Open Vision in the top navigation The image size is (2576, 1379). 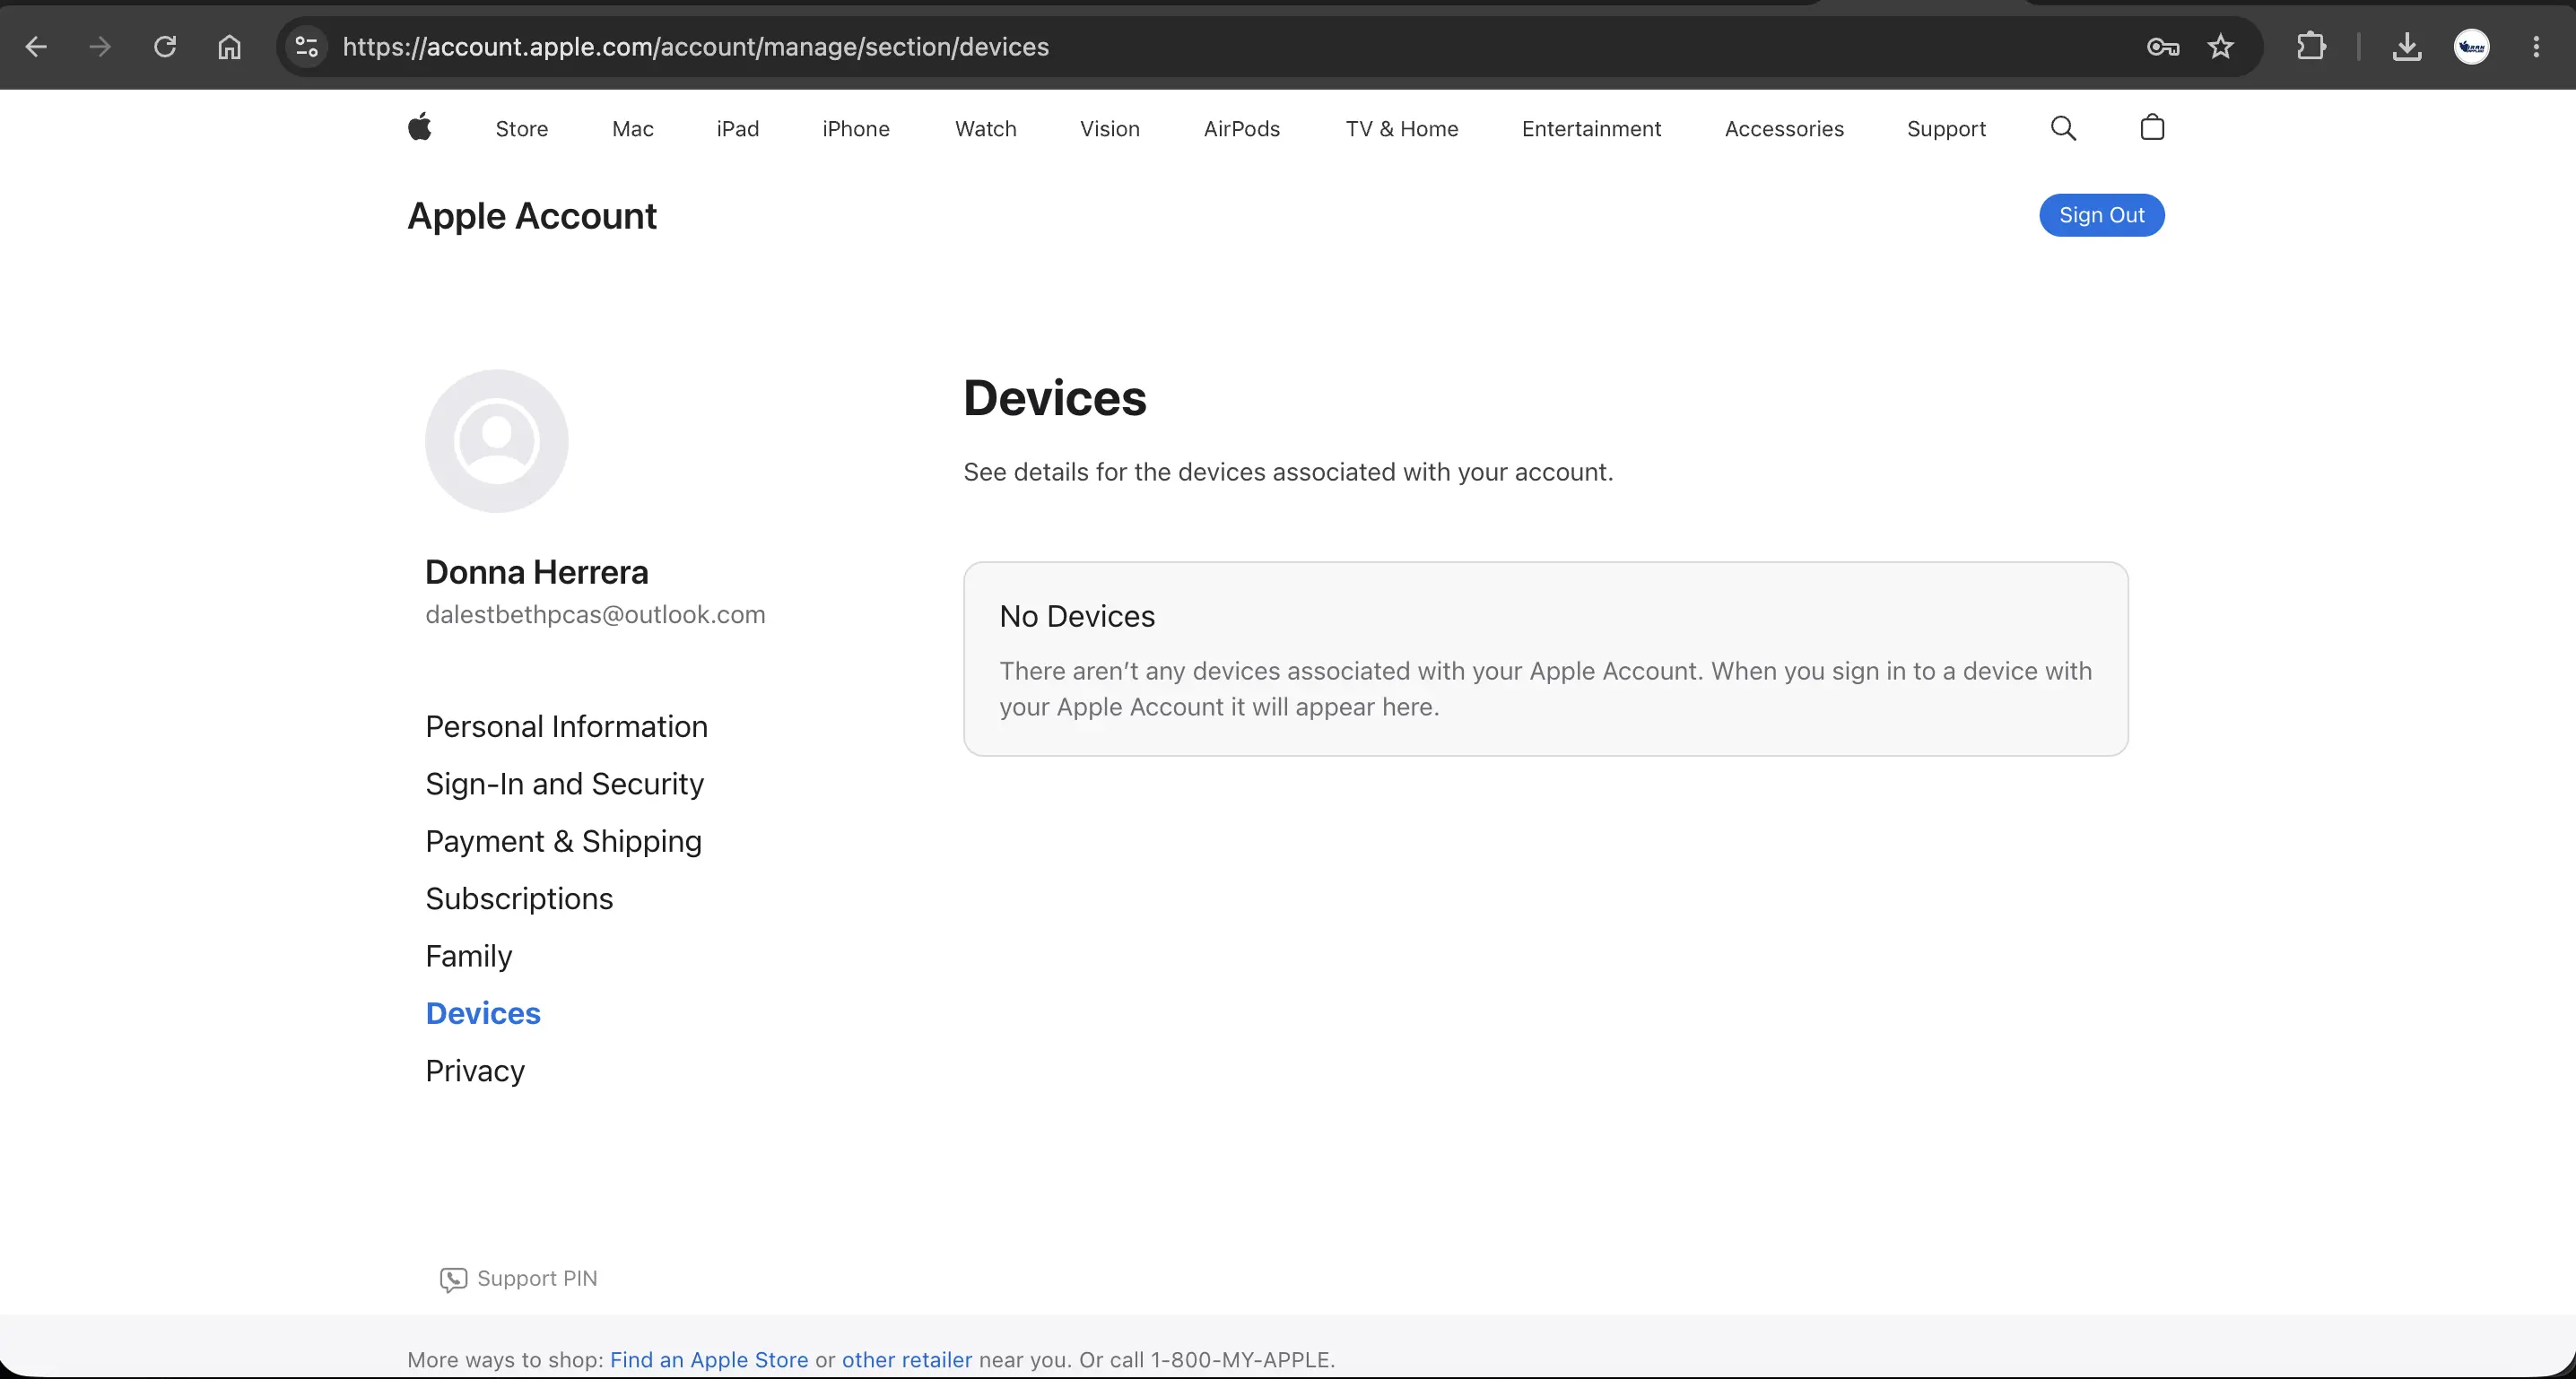1110,129
